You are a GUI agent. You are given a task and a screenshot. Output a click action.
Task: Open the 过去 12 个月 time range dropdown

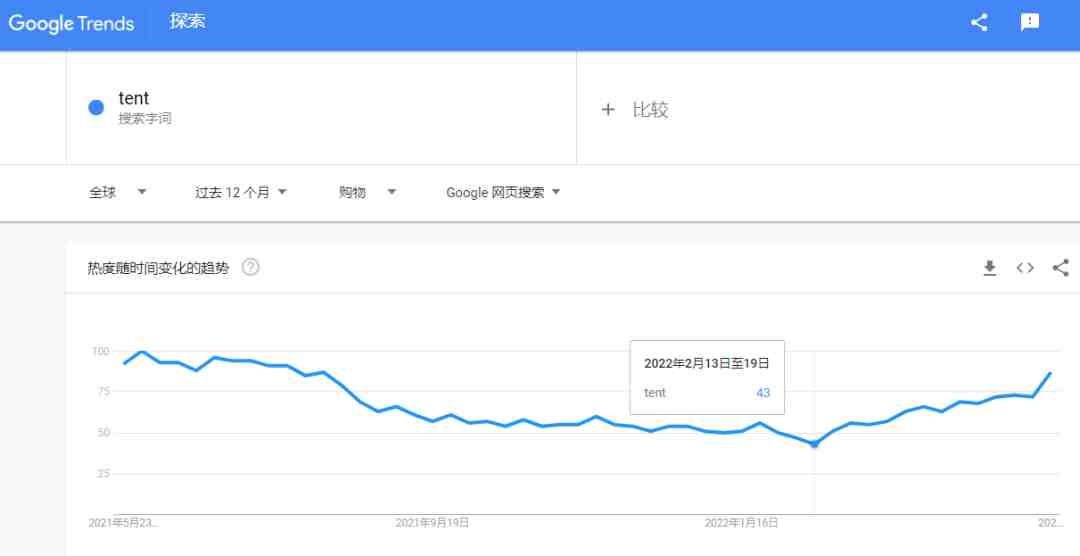pos(240,192)
